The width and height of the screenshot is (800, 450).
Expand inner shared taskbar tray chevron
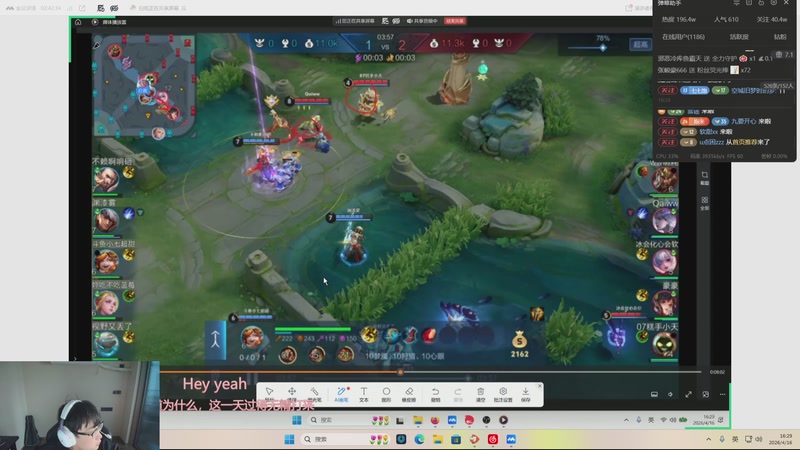tap(626, 420)
